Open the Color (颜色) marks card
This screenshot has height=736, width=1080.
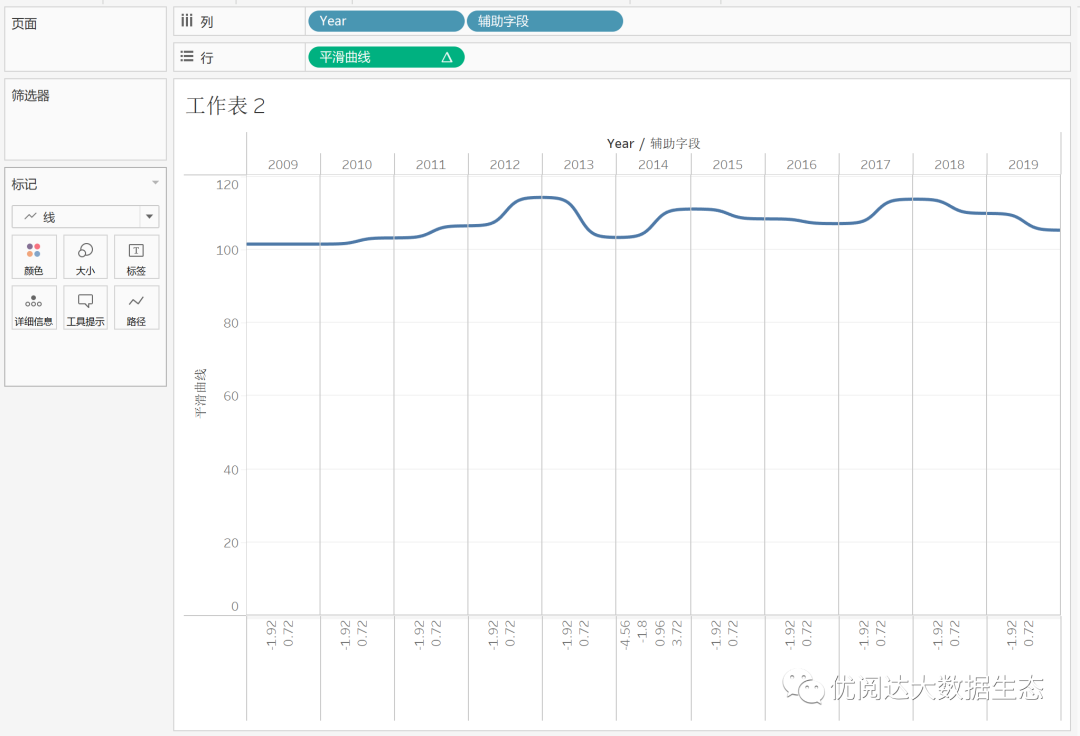coord(34,257)
